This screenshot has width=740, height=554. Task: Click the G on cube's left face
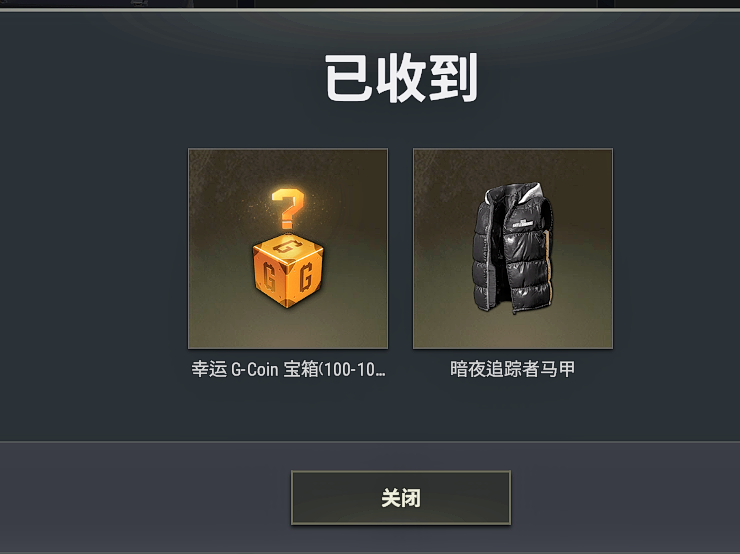coord(268,277)
